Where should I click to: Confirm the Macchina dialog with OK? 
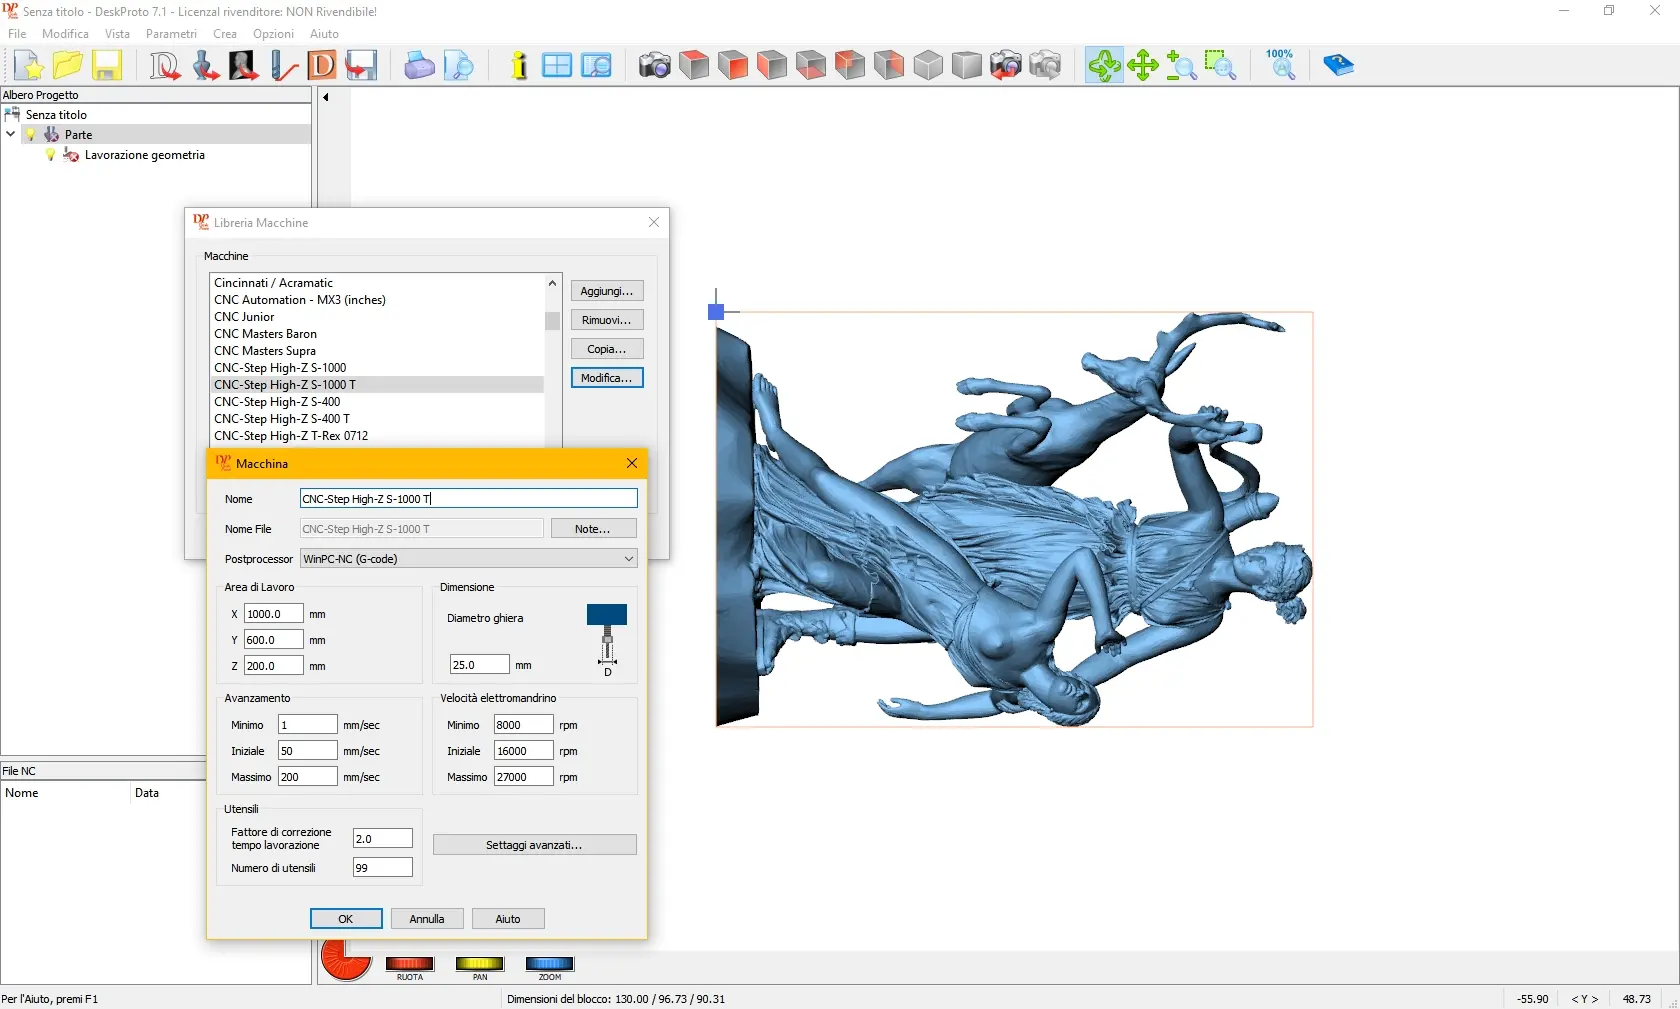point(346,919)
